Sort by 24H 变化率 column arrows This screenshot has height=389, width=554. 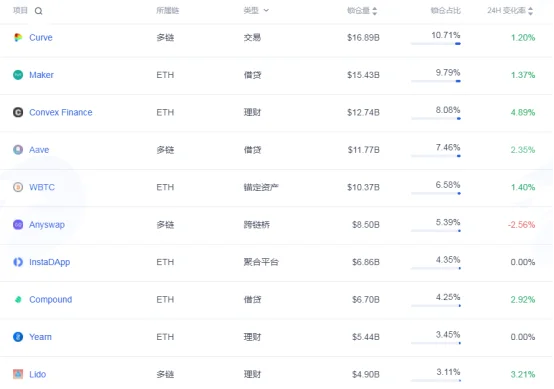[x=530, y=11]
